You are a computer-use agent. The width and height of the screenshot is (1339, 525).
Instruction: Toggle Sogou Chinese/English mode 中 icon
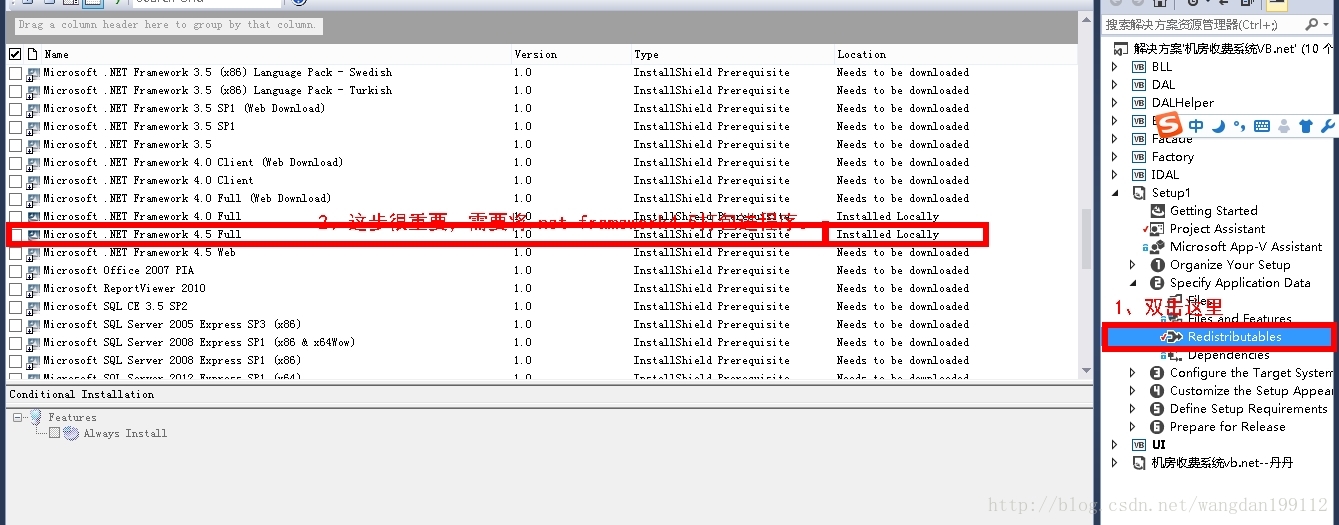pyautogui.click(x=1197, y=126)
